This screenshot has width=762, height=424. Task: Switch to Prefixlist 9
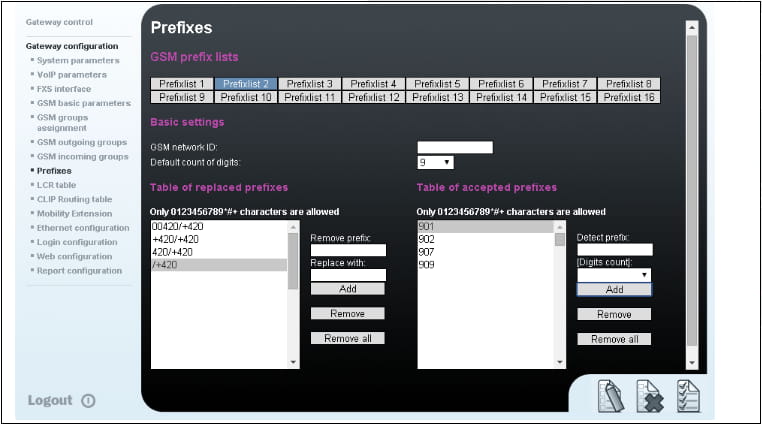tap(182, 97)
